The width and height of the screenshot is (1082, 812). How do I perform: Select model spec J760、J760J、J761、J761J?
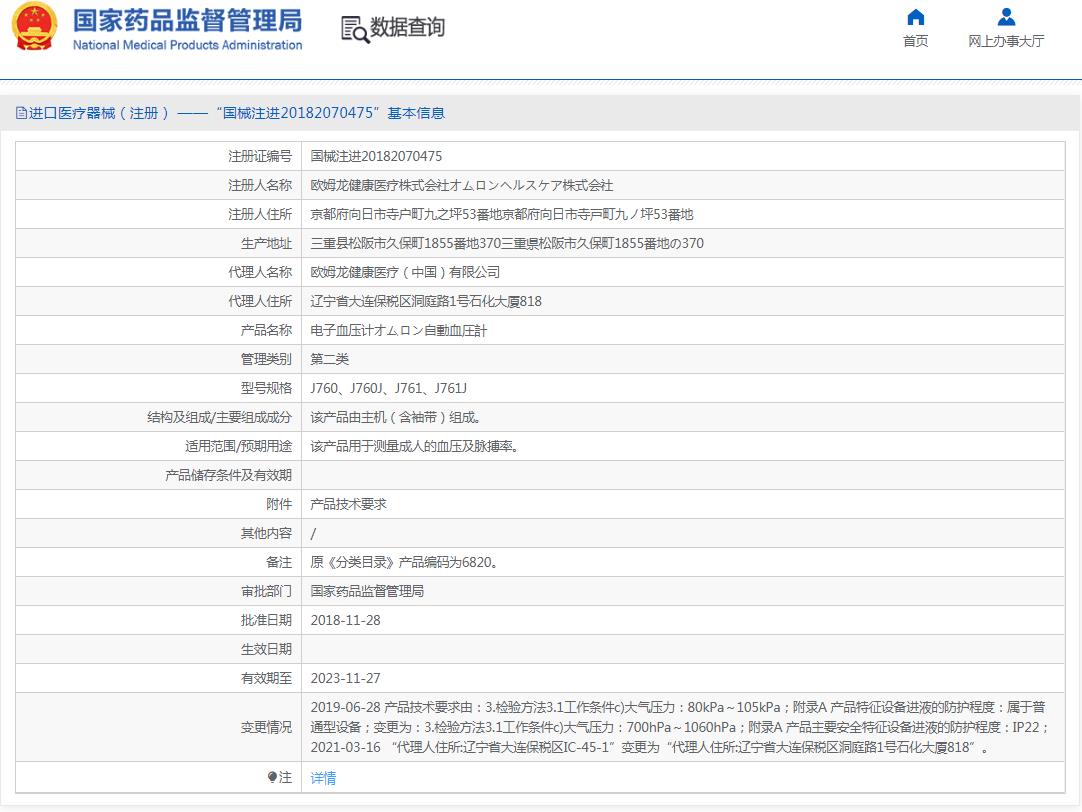388,388
